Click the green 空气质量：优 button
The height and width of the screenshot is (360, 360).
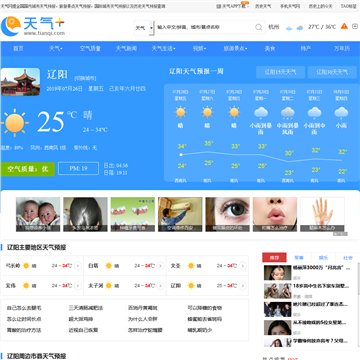click(x=28, y=169)
